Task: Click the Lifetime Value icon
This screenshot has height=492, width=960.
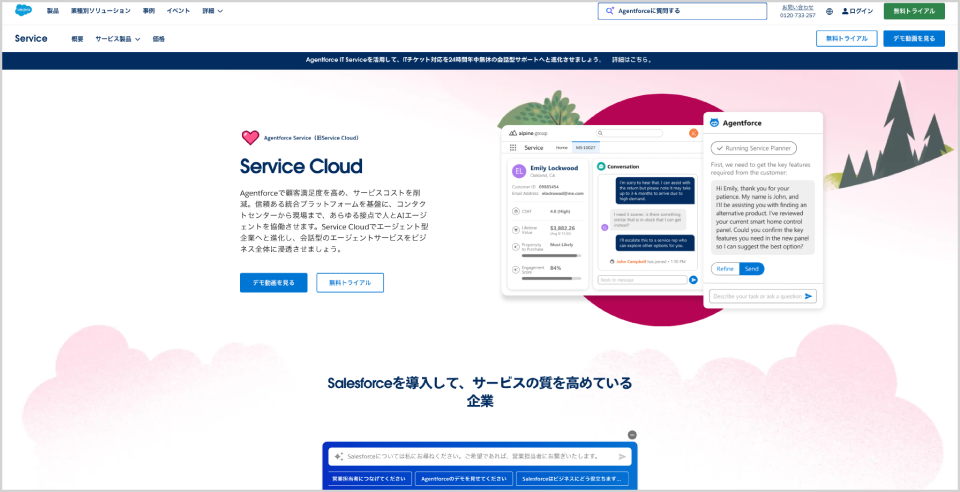Action: 516,229
